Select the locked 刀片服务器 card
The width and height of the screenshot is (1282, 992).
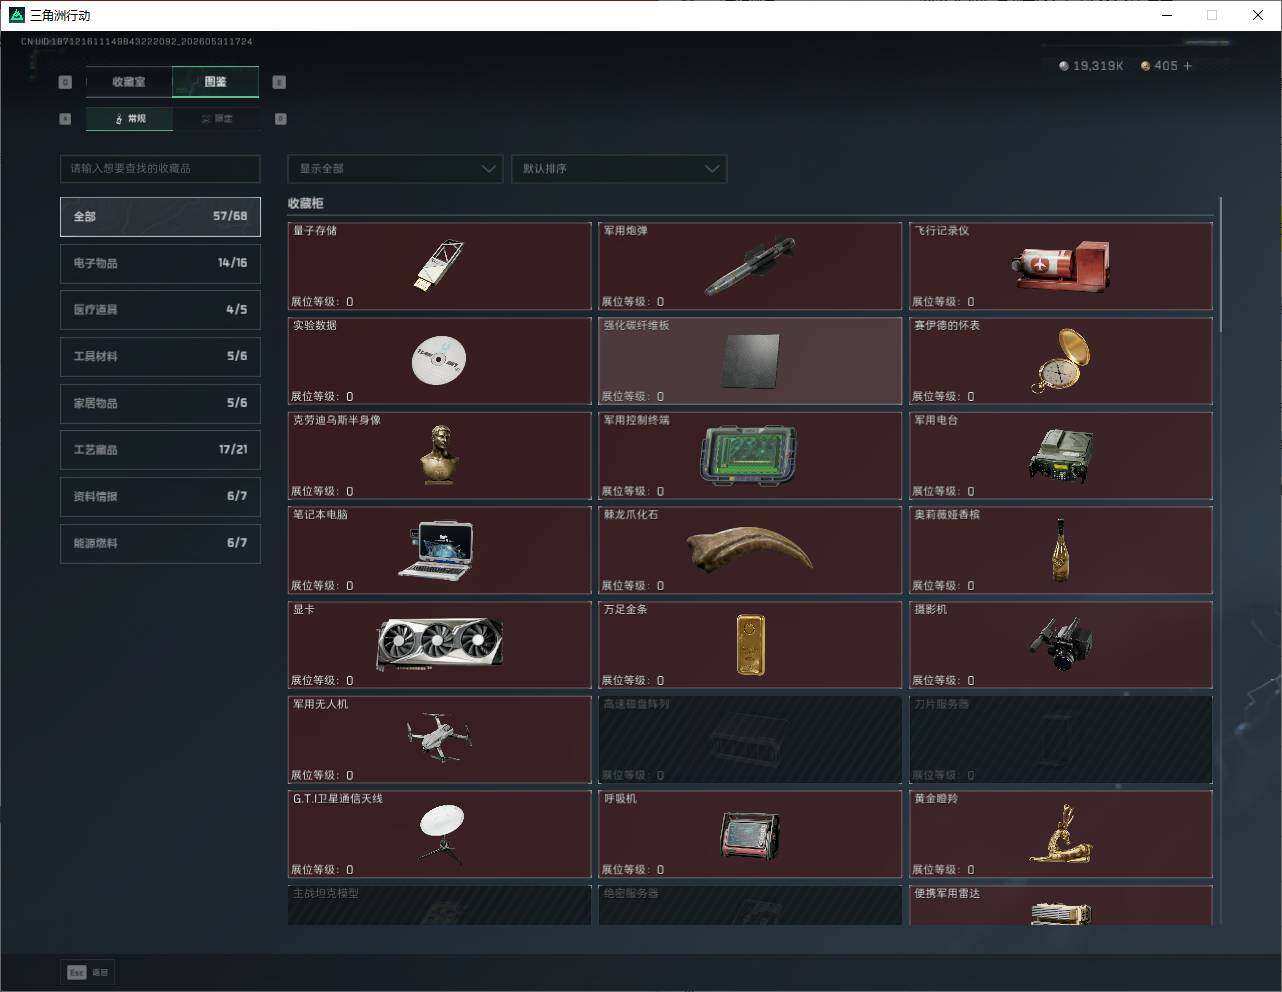pos(1061,740)
